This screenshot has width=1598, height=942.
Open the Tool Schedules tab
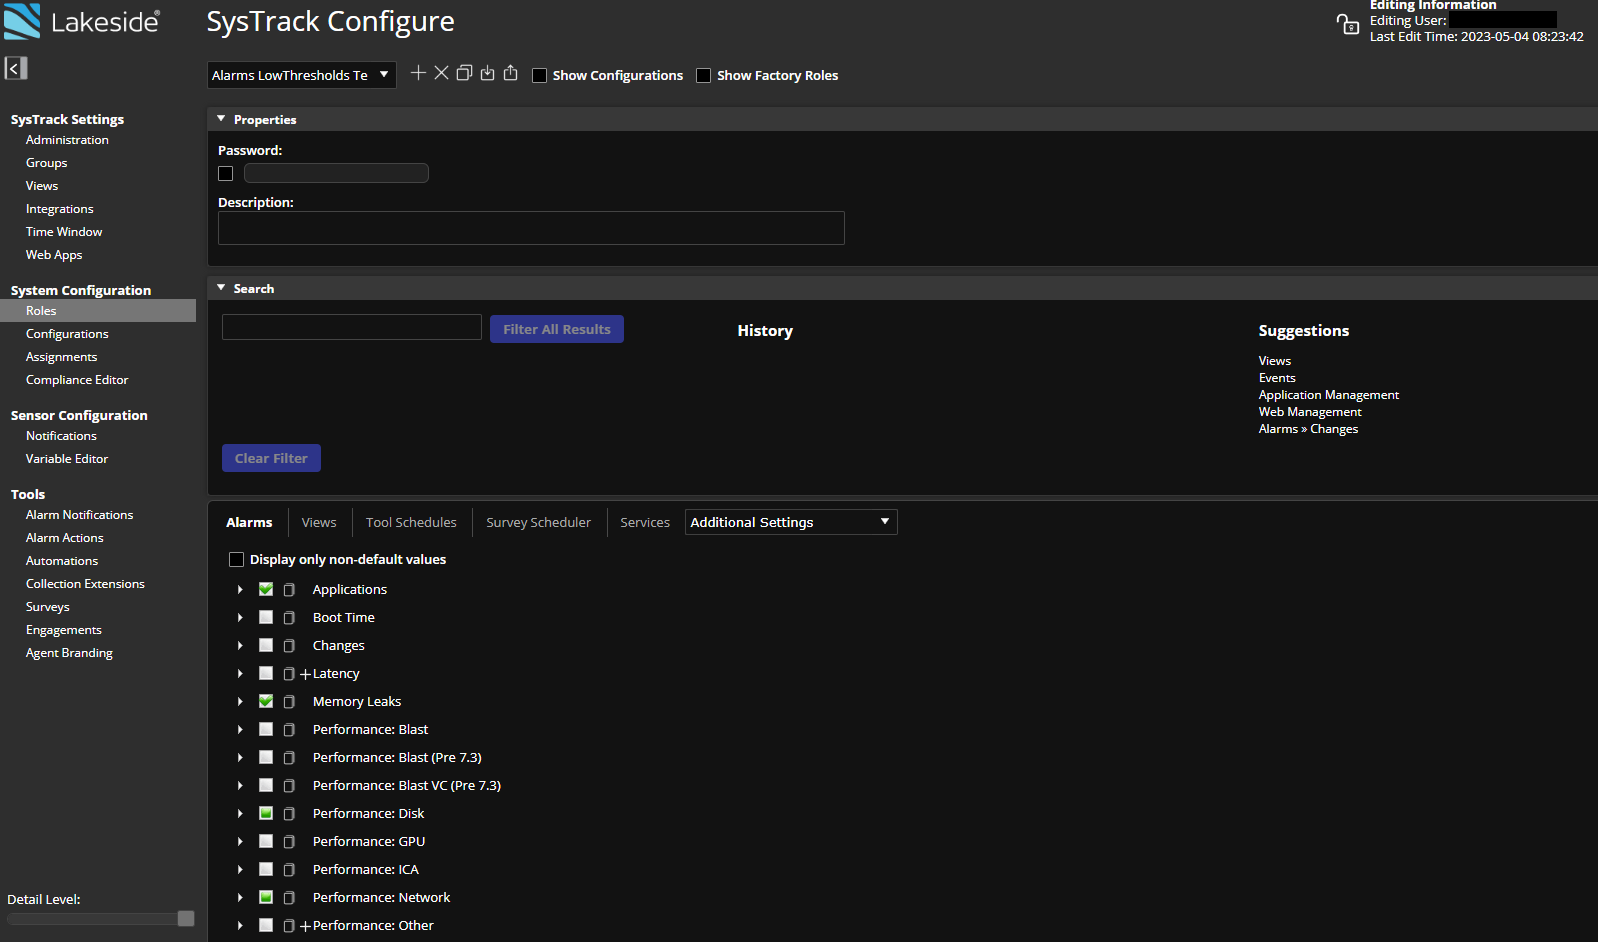point(411,522)
